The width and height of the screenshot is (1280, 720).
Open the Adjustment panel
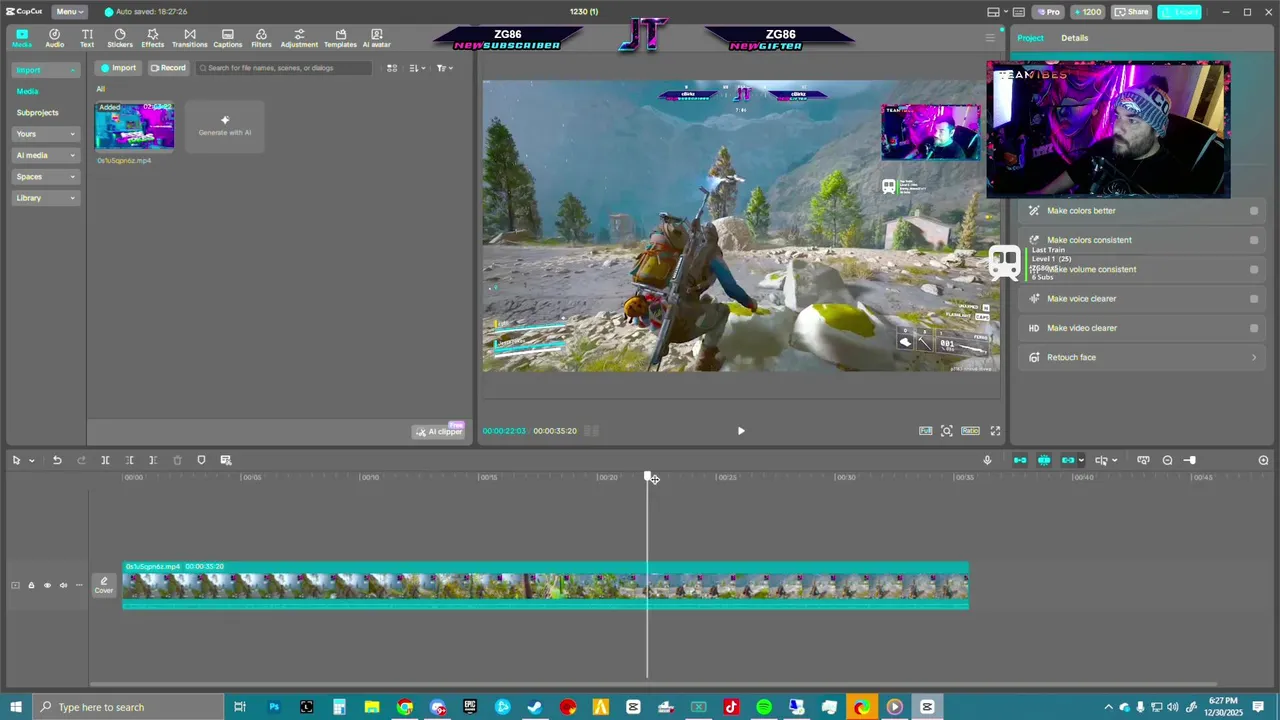[x=299, y=38]
